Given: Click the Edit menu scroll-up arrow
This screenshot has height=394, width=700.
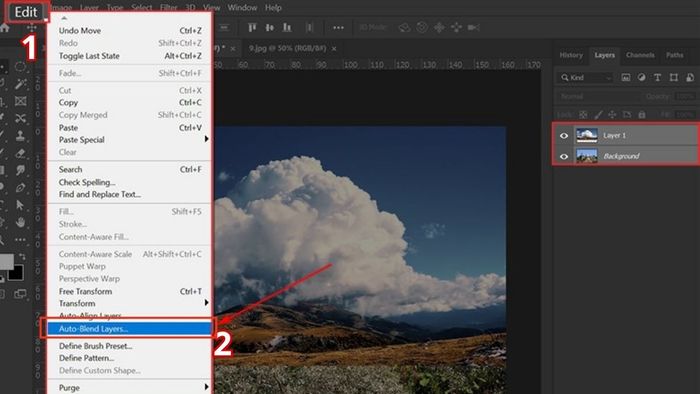Looking at the screenshot, I should click(64, 18).
